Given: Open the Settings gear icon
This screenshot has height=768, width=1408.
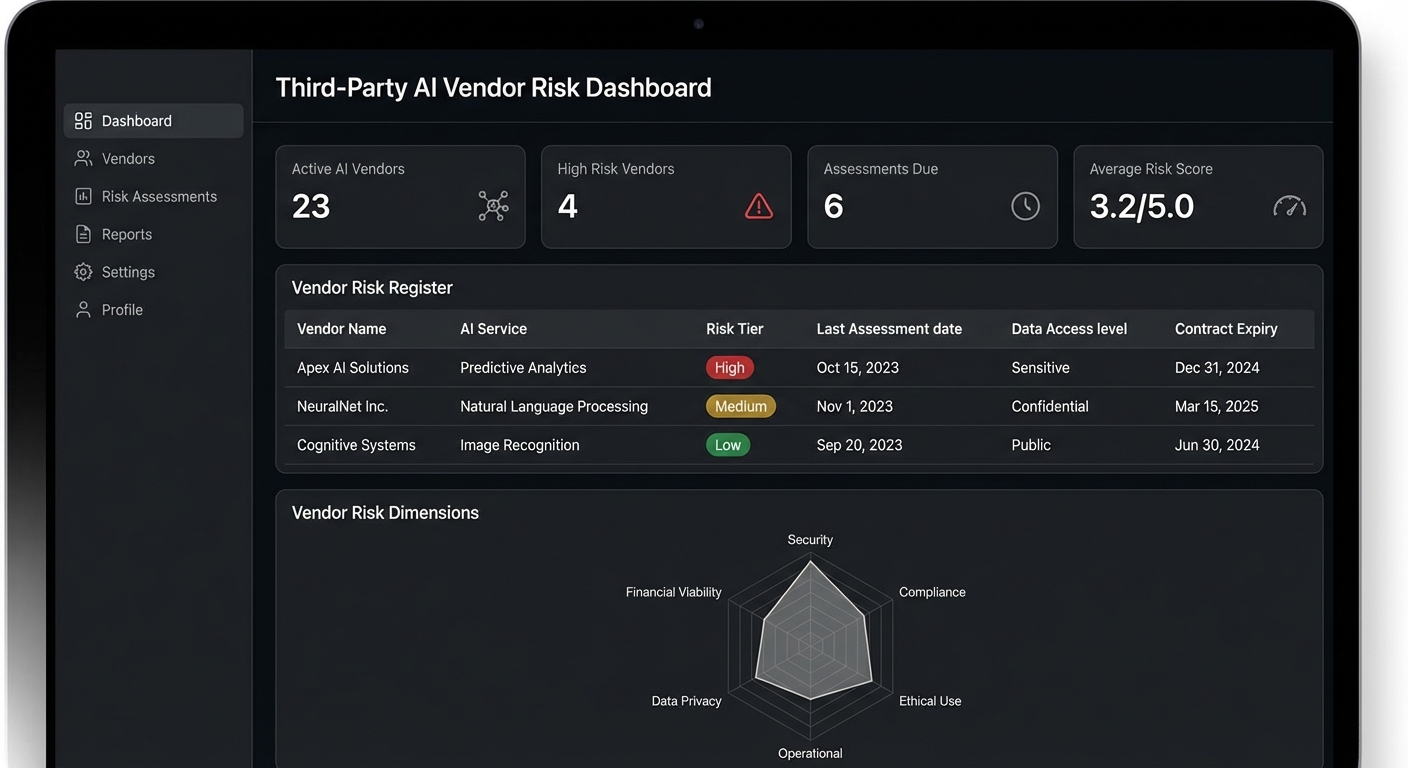Looking at the screenshot, I should coord(82,271).
